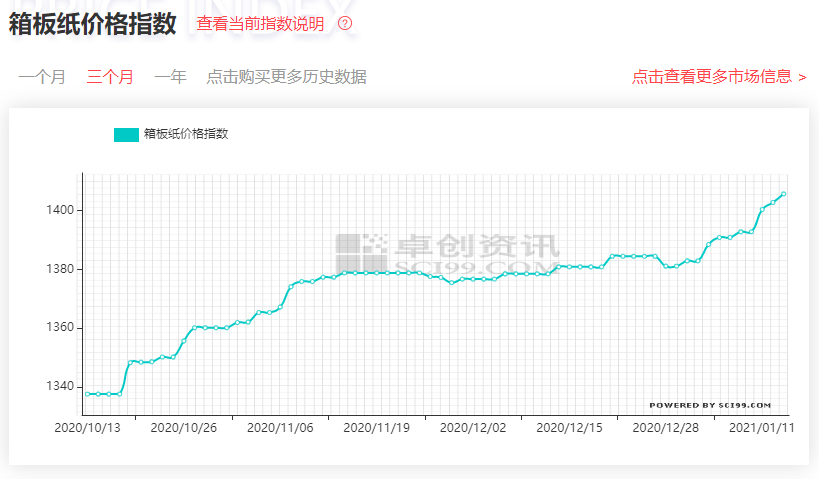819x479 pixels.
Task: Toggle the teal 箱板纸价格指数 legend swatch
Action: [x=126, y=134]
